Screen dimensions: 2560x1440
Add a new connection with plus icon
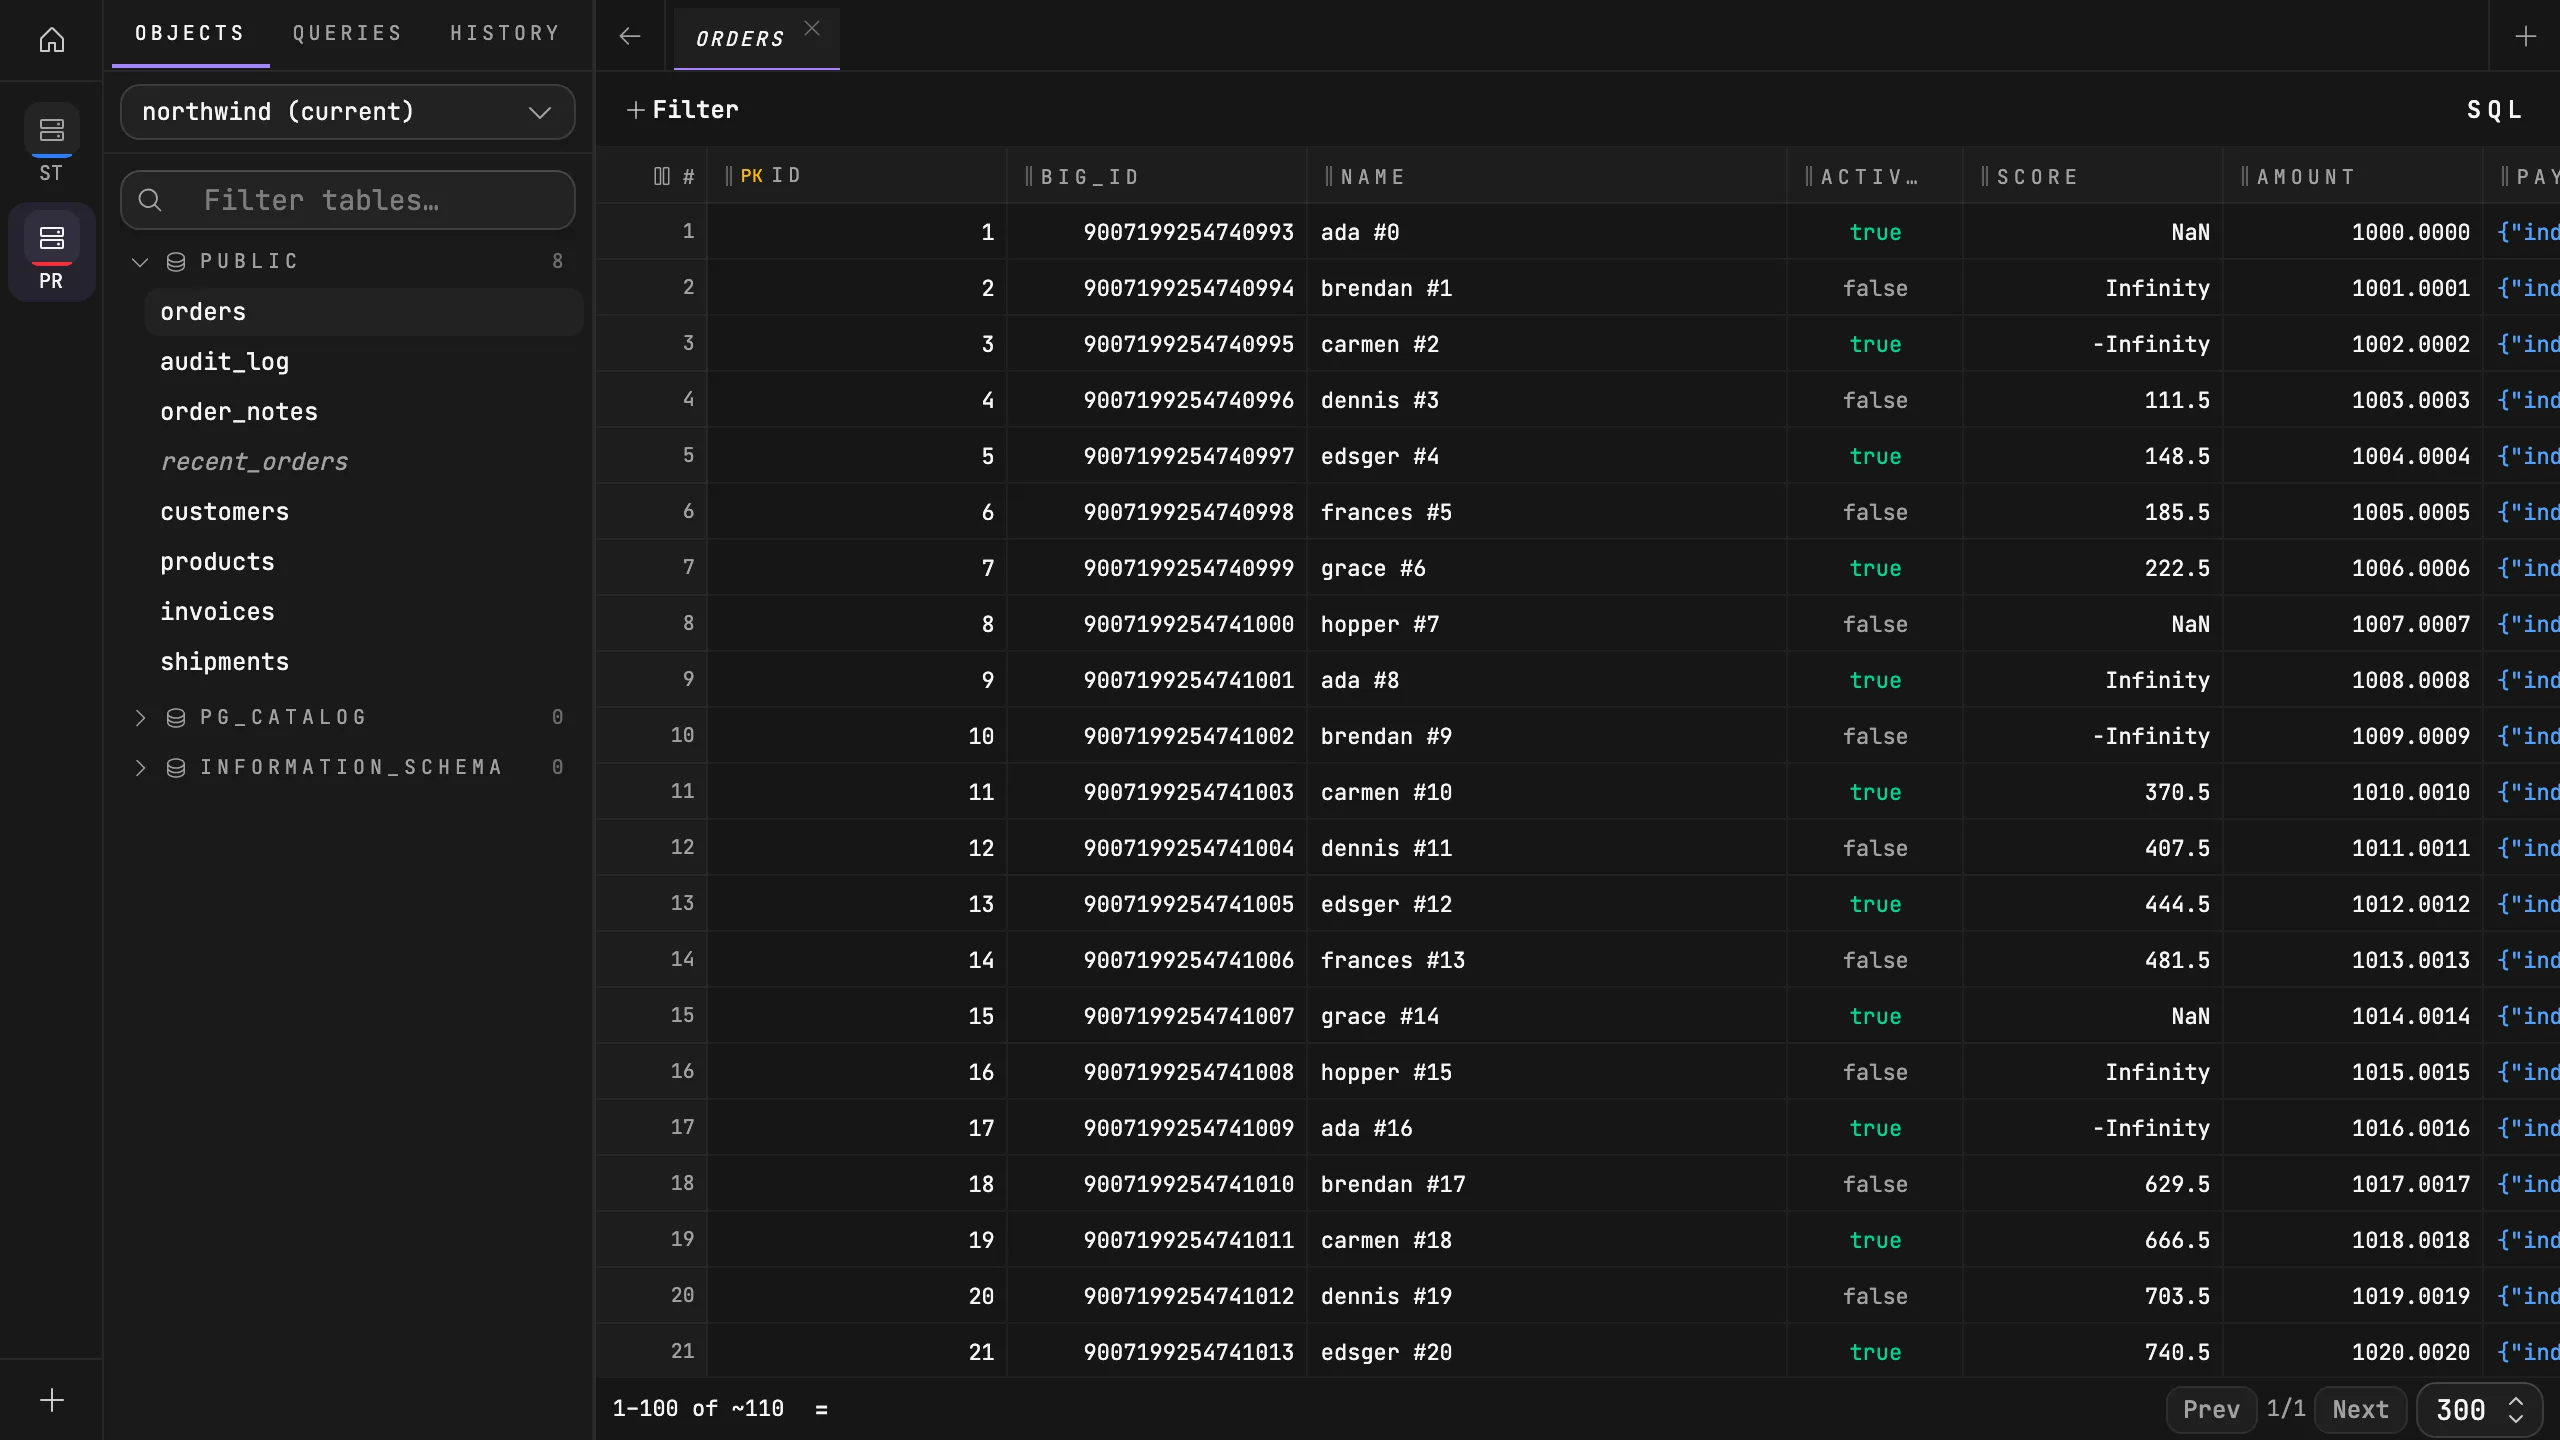pyautogui.click(x=52, y=1400)
